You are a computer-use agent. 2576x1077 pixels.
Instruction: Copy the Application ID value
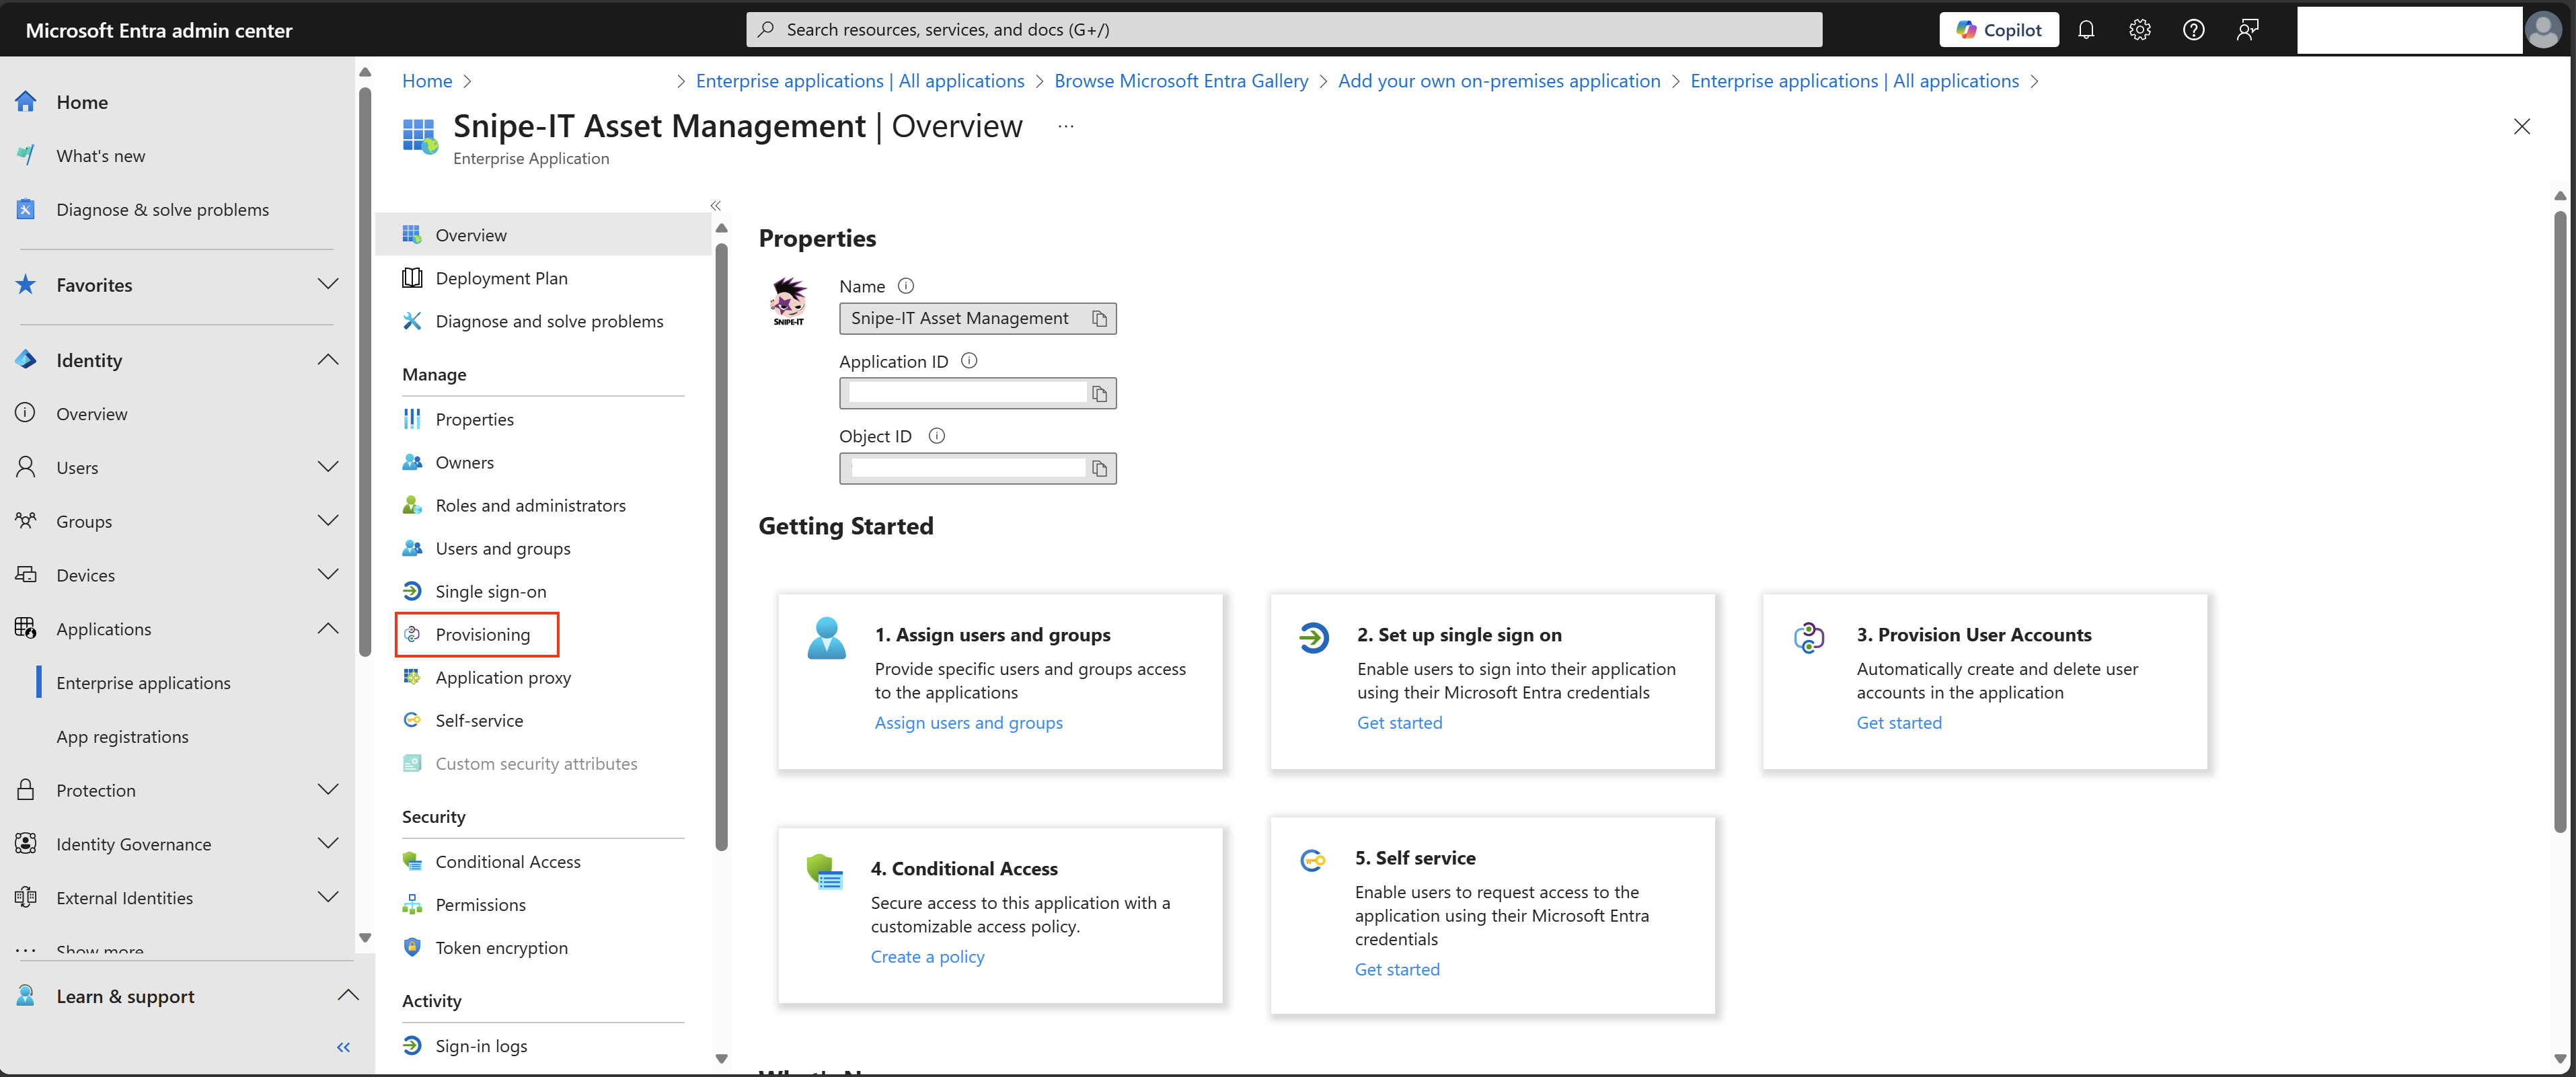(1099, 394)
